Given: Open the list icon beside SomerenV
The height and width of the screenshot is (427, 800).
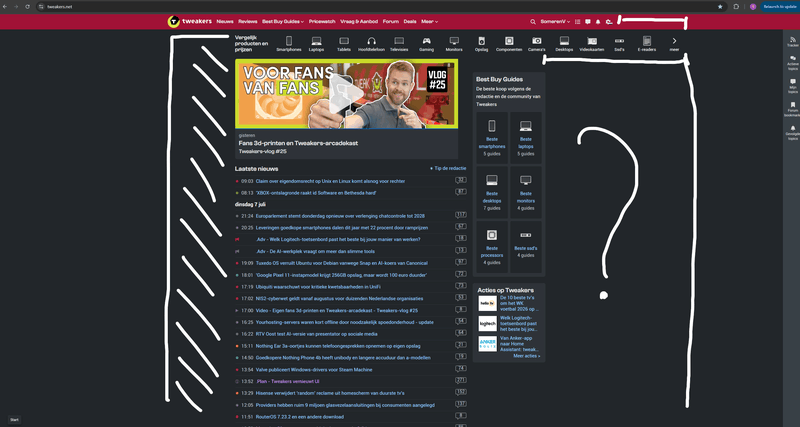Looking at the screenshot, I should (578, 21).
